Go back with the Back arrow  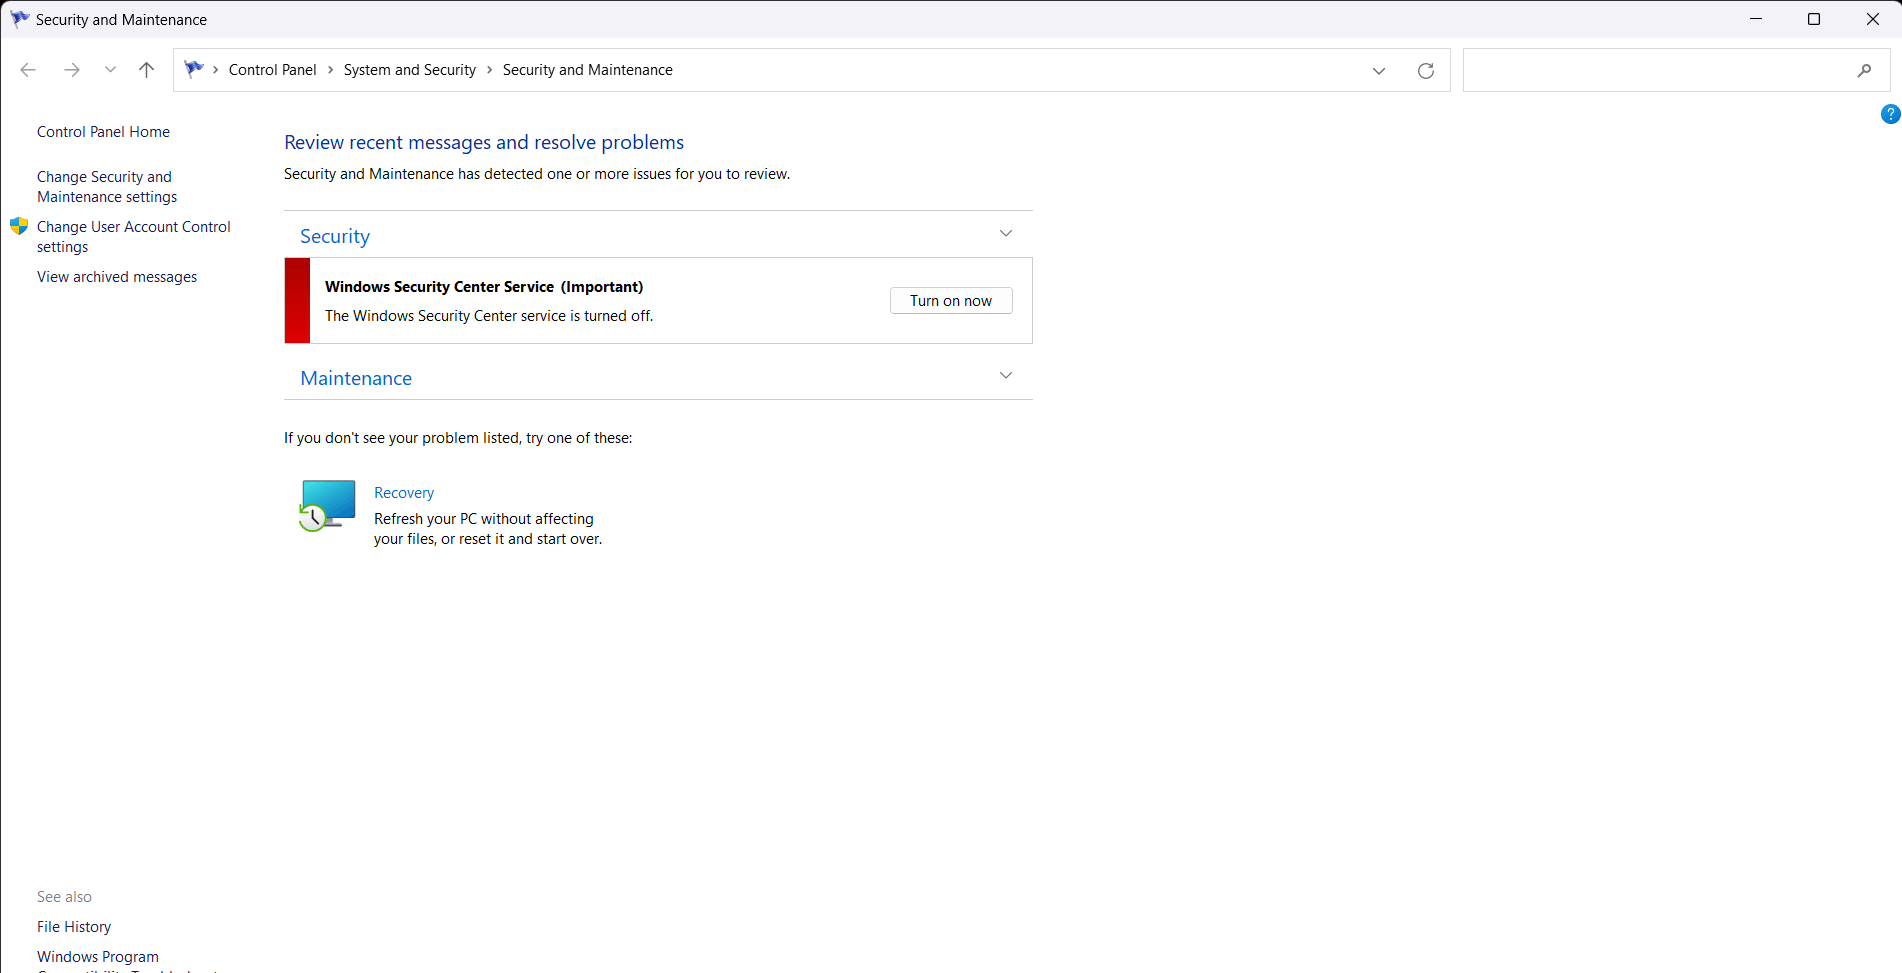pyautogui.click(x=28, y=70)
